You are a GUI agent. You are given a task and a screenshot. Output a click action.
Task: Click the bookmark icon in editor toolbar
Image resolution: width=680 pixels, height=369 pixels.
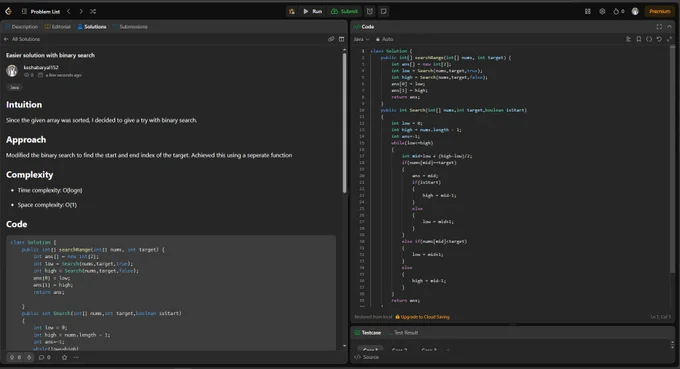coord(638,39)
